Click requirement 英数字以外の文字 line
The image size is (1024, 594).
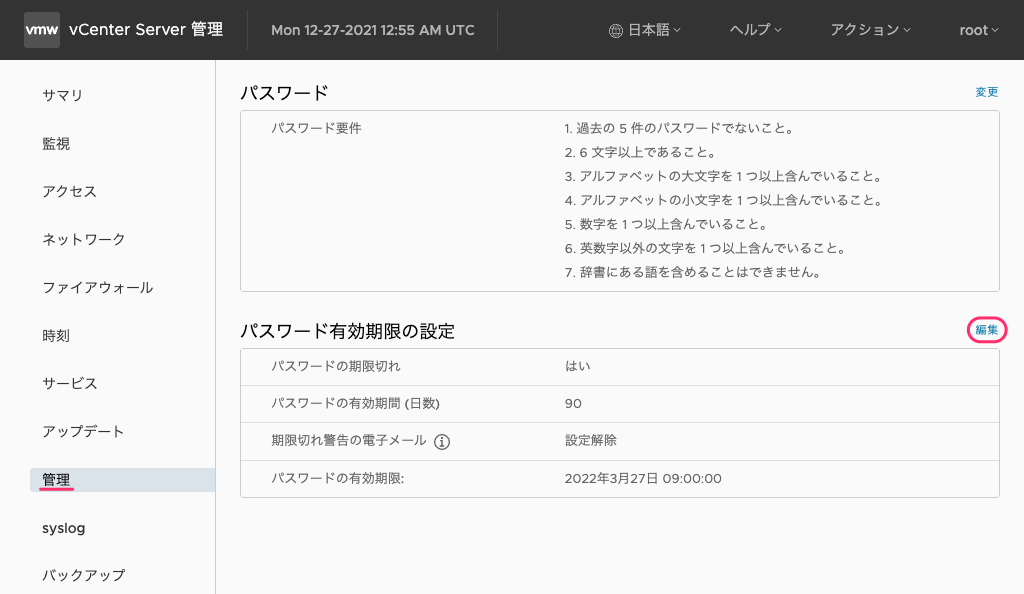tap(706, 249)
